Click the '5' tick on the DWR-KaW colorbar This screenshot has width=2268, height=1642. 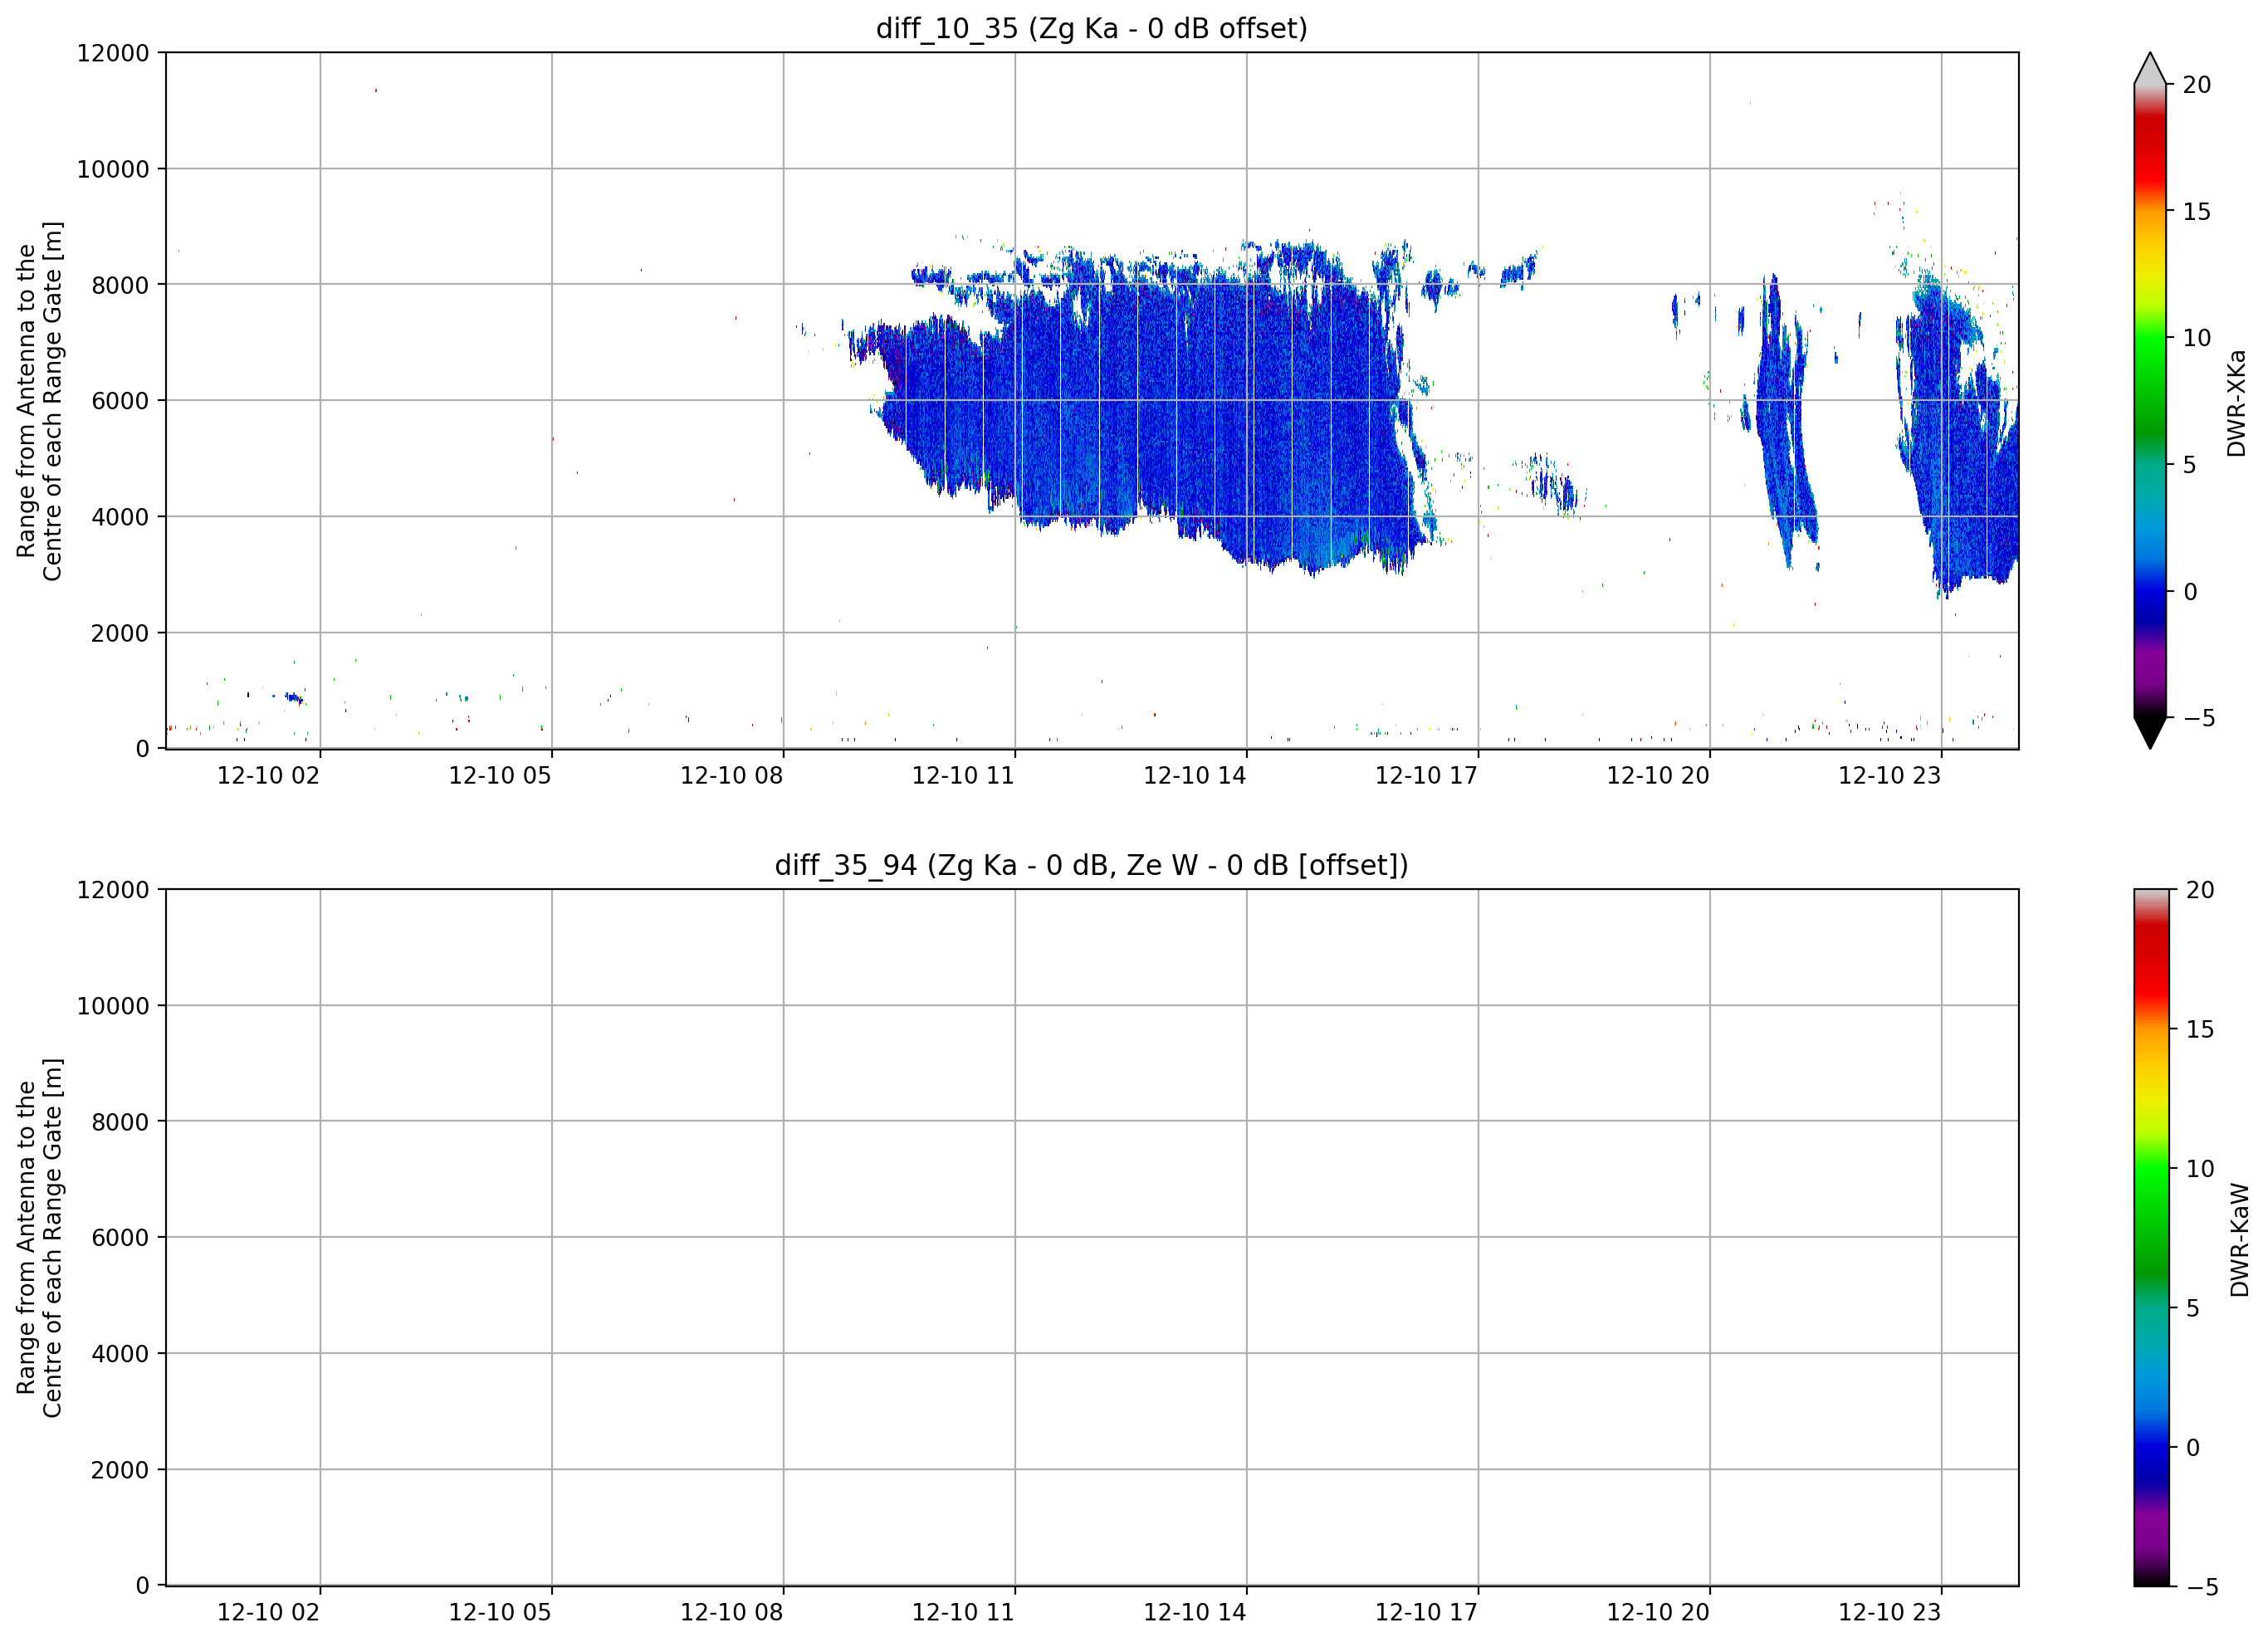pyautogui.click(x=2193, y=1308)
